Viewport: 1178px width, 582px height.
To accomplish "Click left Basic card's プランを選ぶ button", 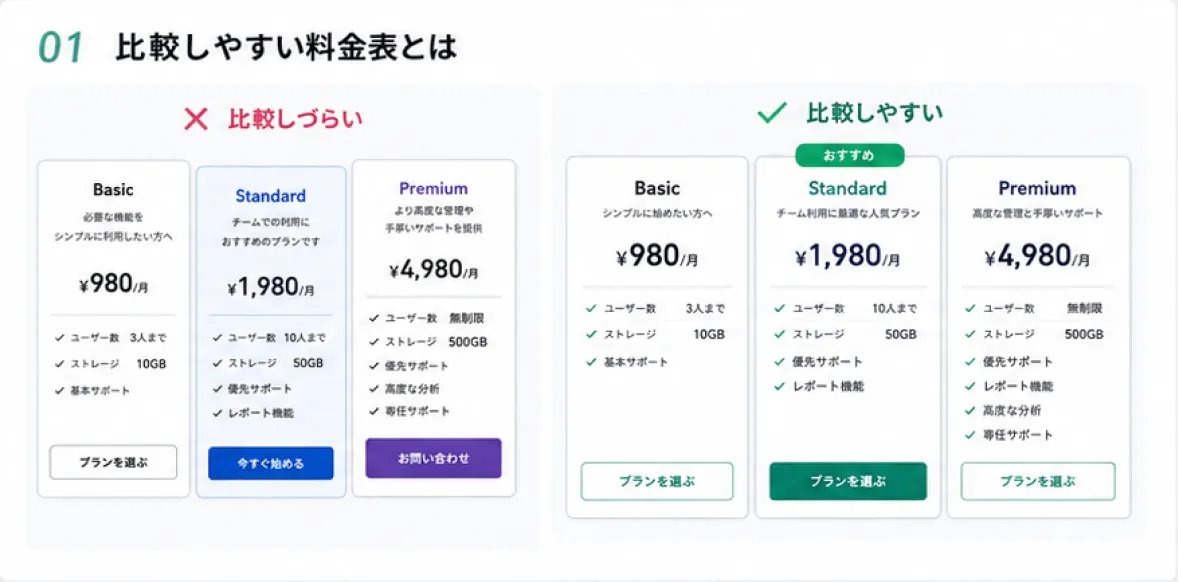I will pos(113,463).
